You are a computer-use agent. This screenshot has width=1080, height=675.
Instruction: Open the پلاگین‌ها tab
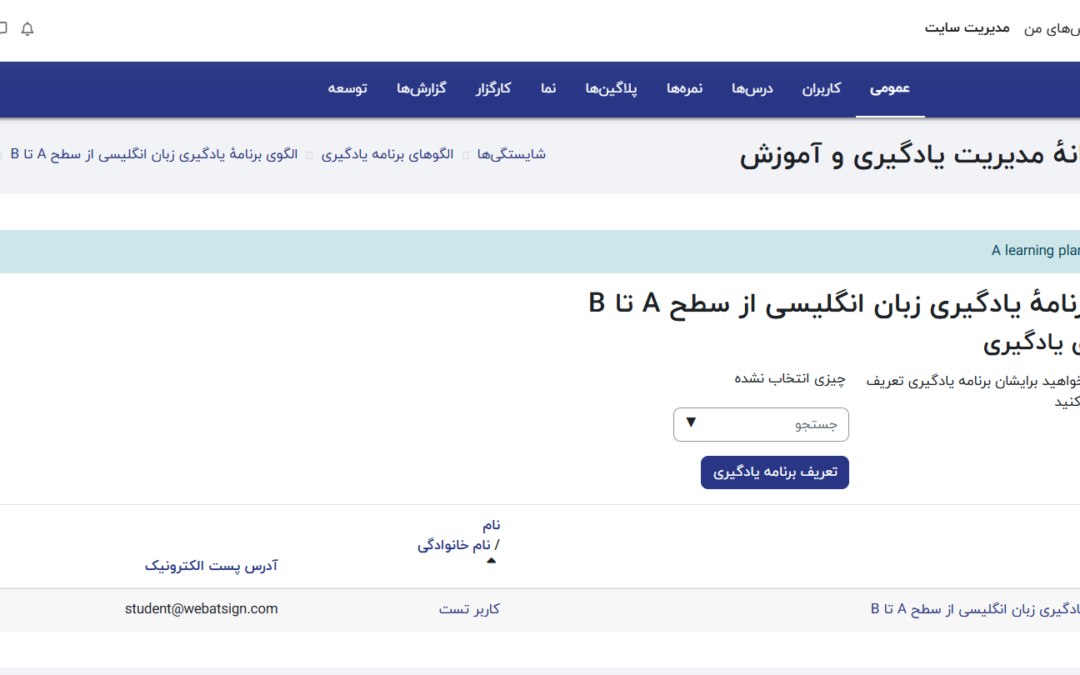(x=611, y=89)
